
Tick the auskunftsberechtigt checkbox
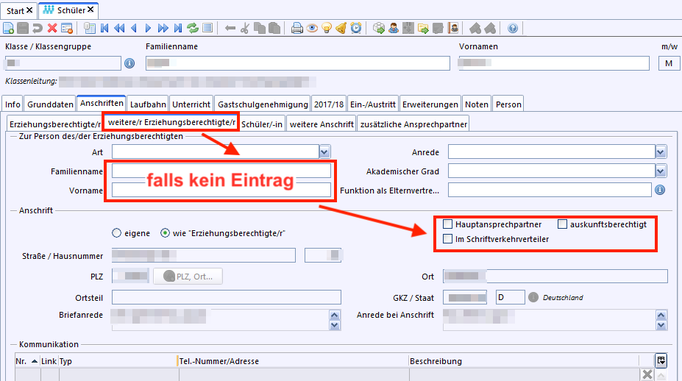pos(562,224)
